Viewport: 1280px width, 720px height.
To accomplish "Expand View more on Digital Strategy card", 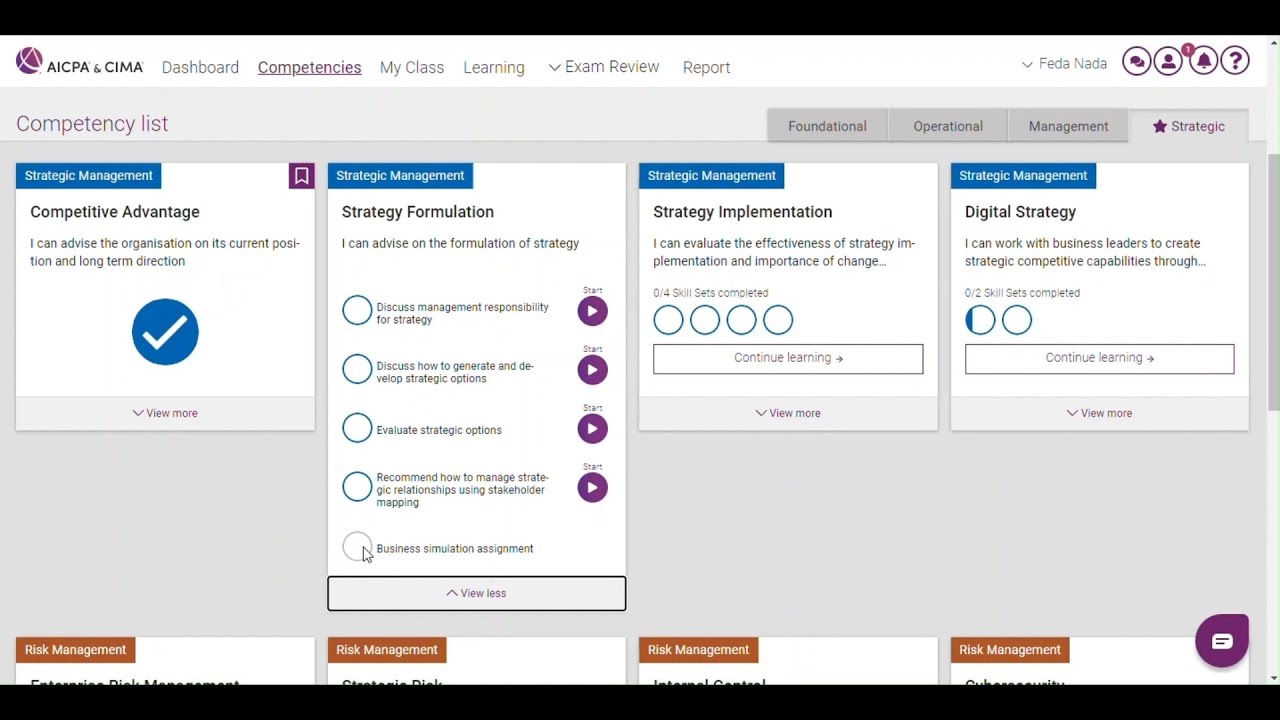I will point(1099,413).
